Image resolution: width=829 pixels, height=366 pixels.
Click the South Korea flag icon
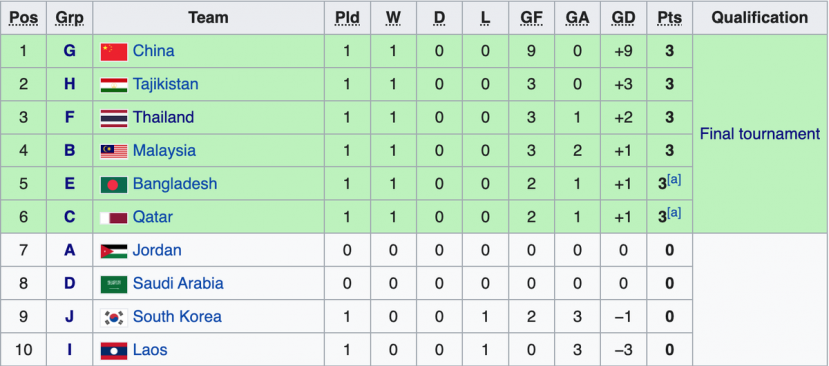tap(114, 317)
